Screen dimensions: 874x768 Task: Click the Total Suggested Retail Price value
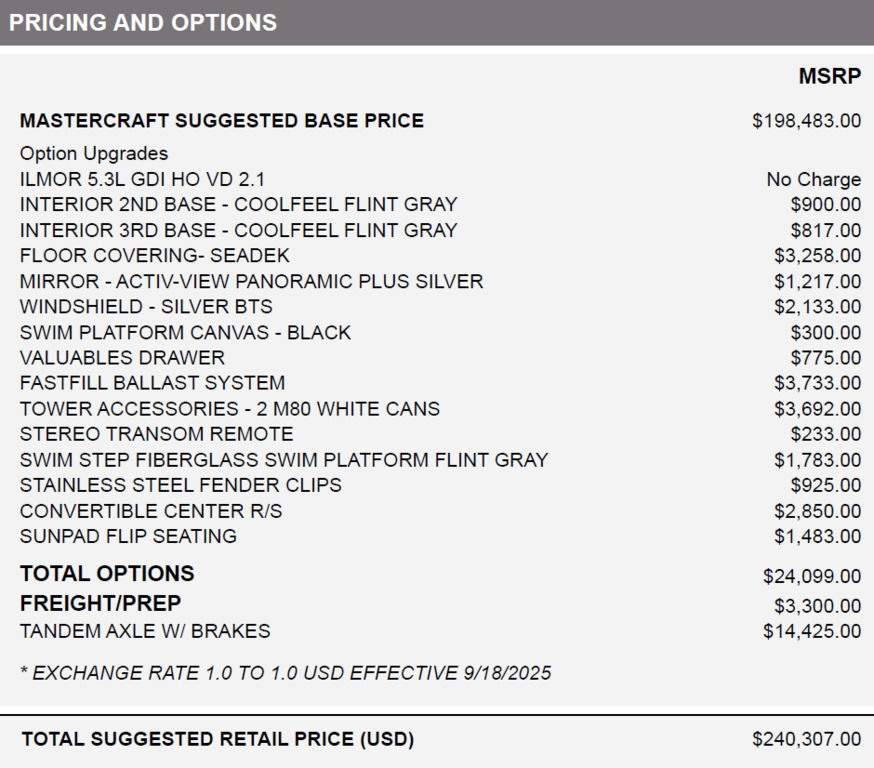[806, 740]
